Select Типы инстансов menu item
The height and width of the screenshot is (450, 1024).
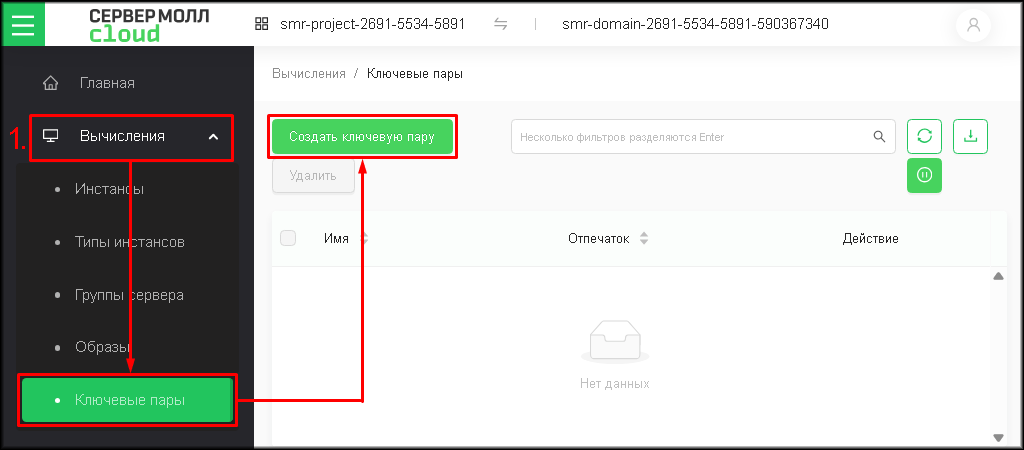tap(129, 242)
